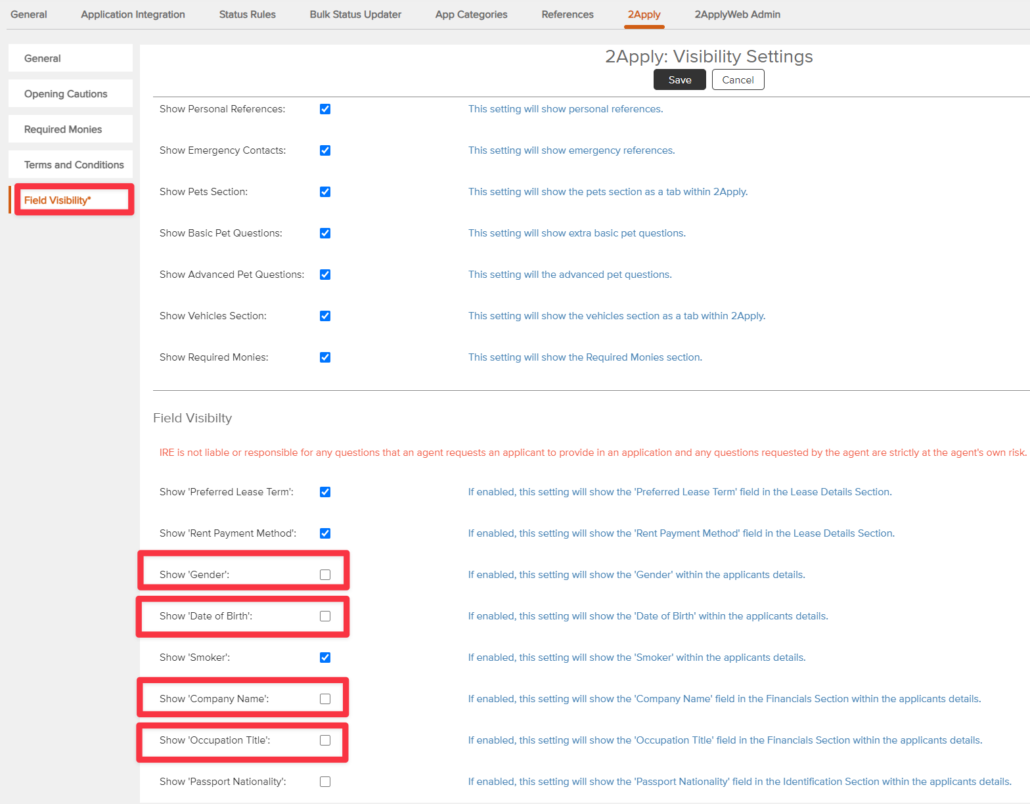
Task: Click the pets section tab description text
Action: click(x=608, y=192)
